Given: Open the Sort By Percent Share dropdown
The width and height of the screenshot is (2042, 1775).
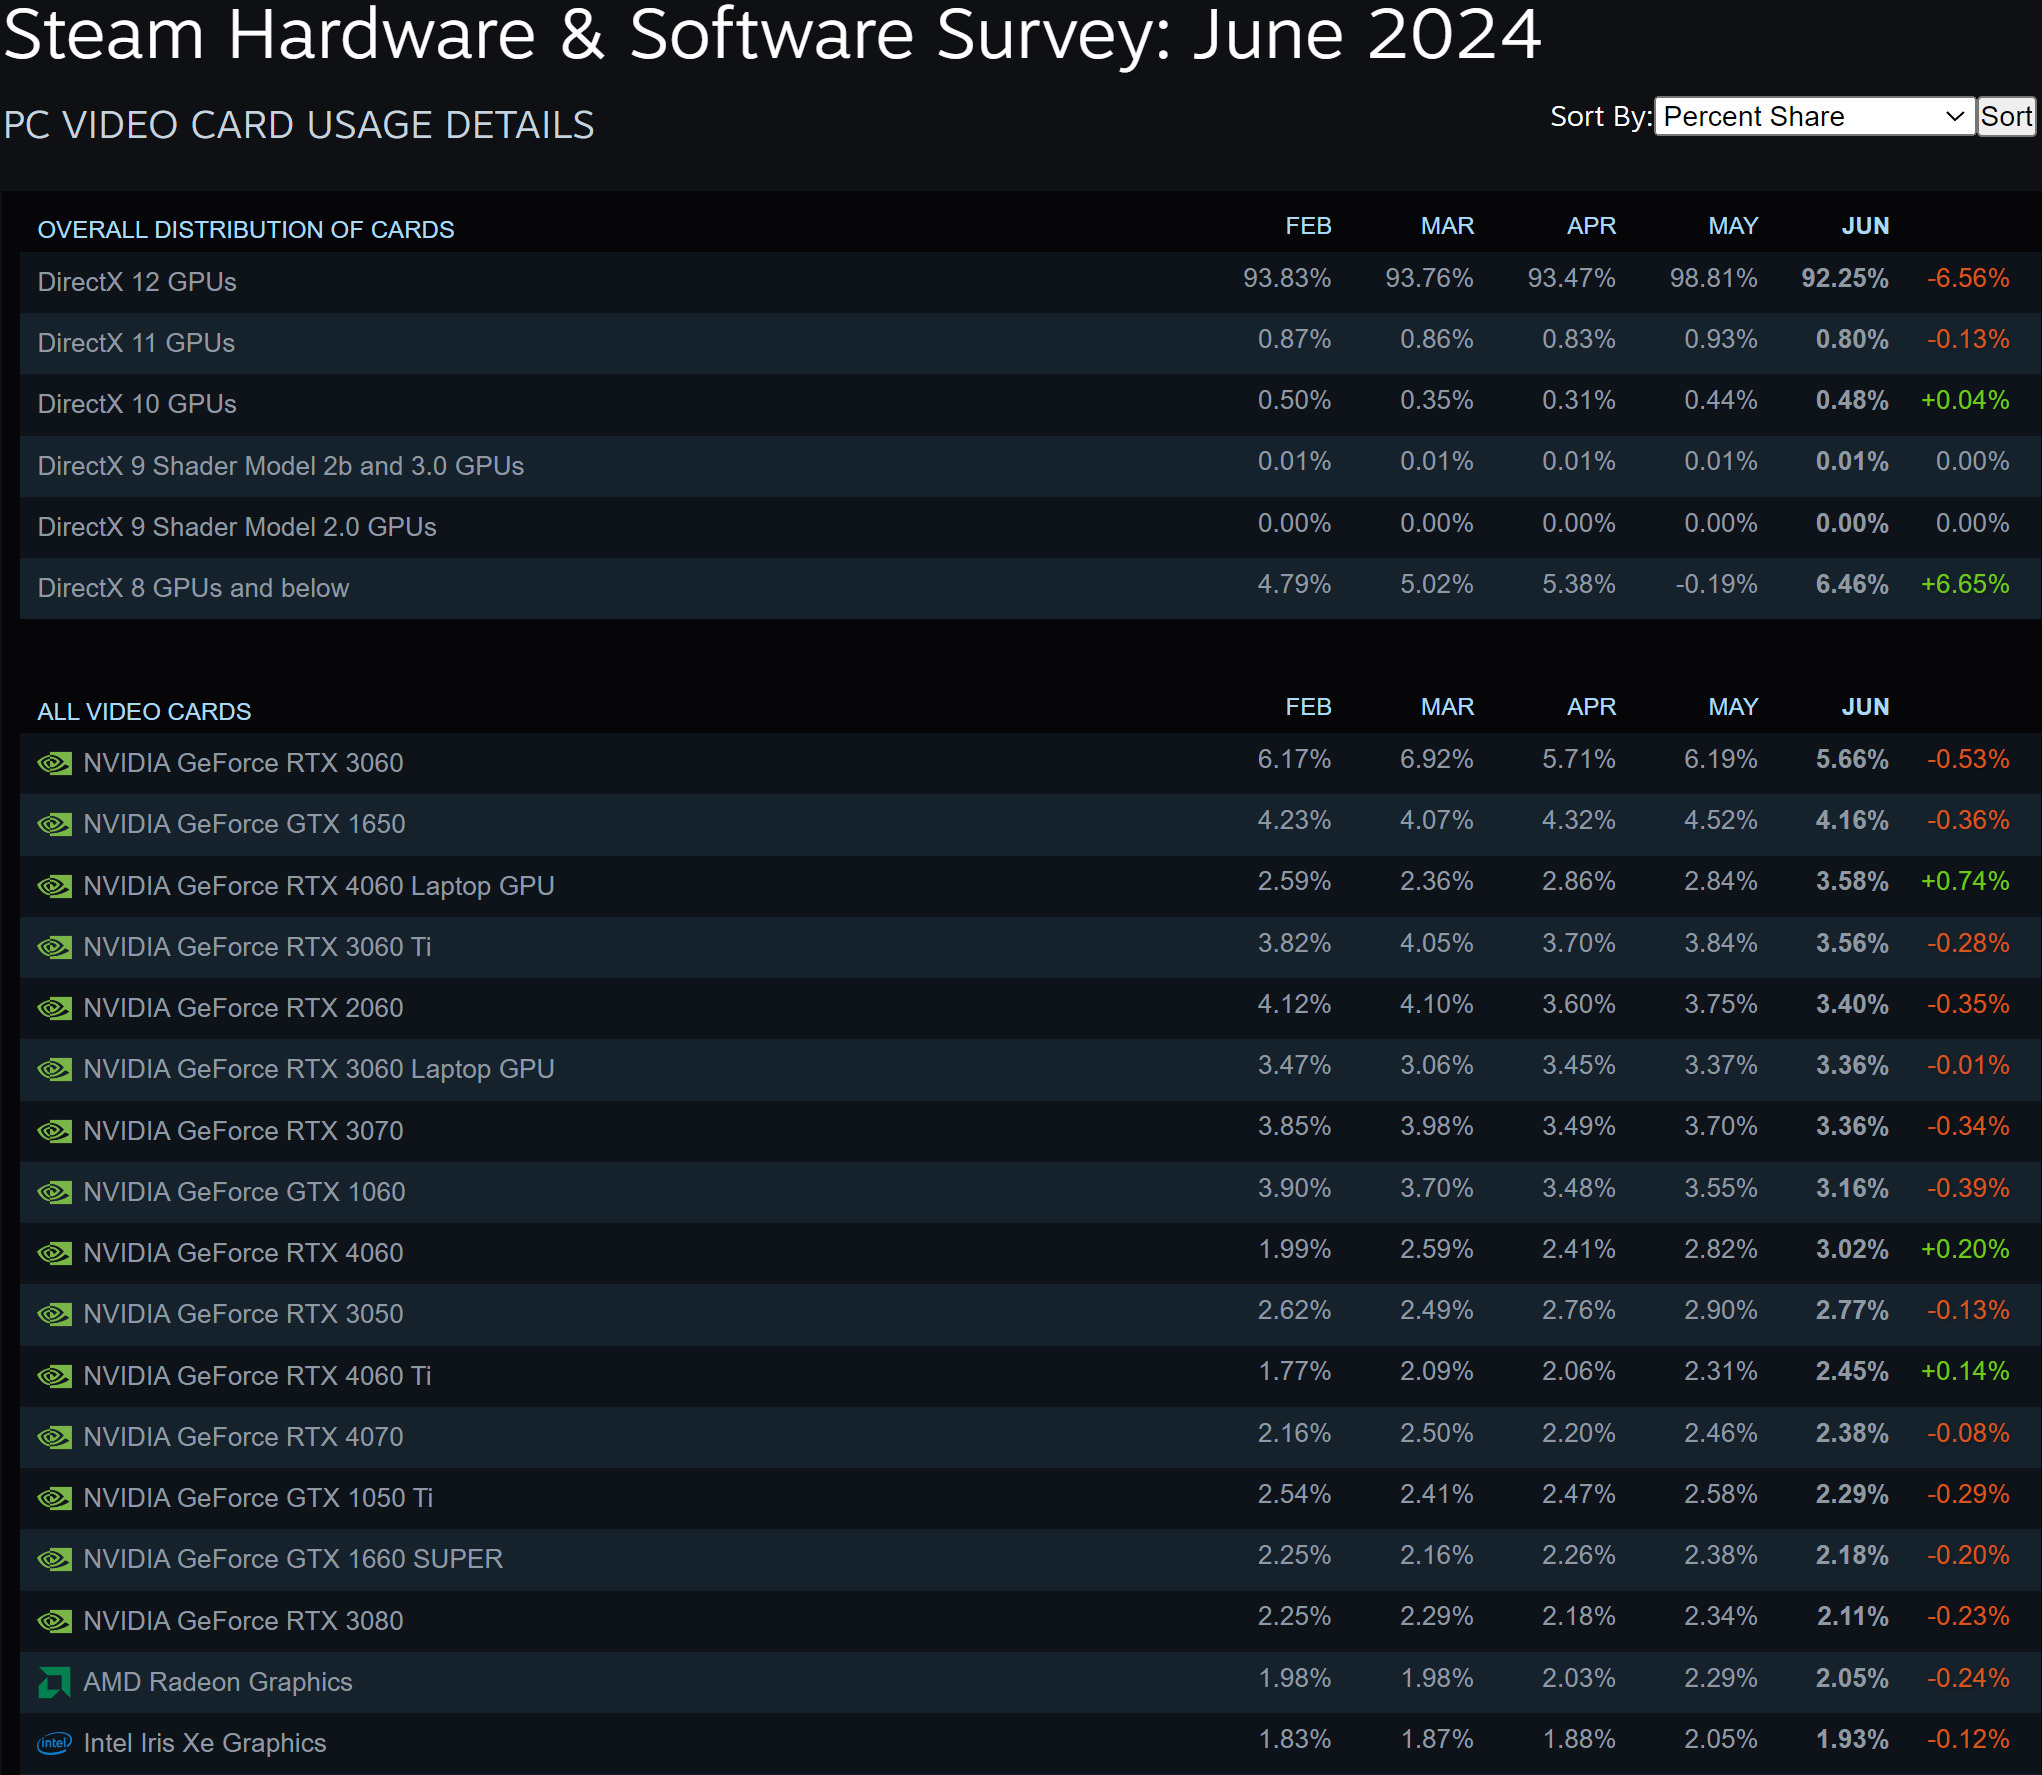Looking at the screenshot, I should 1815,117.
